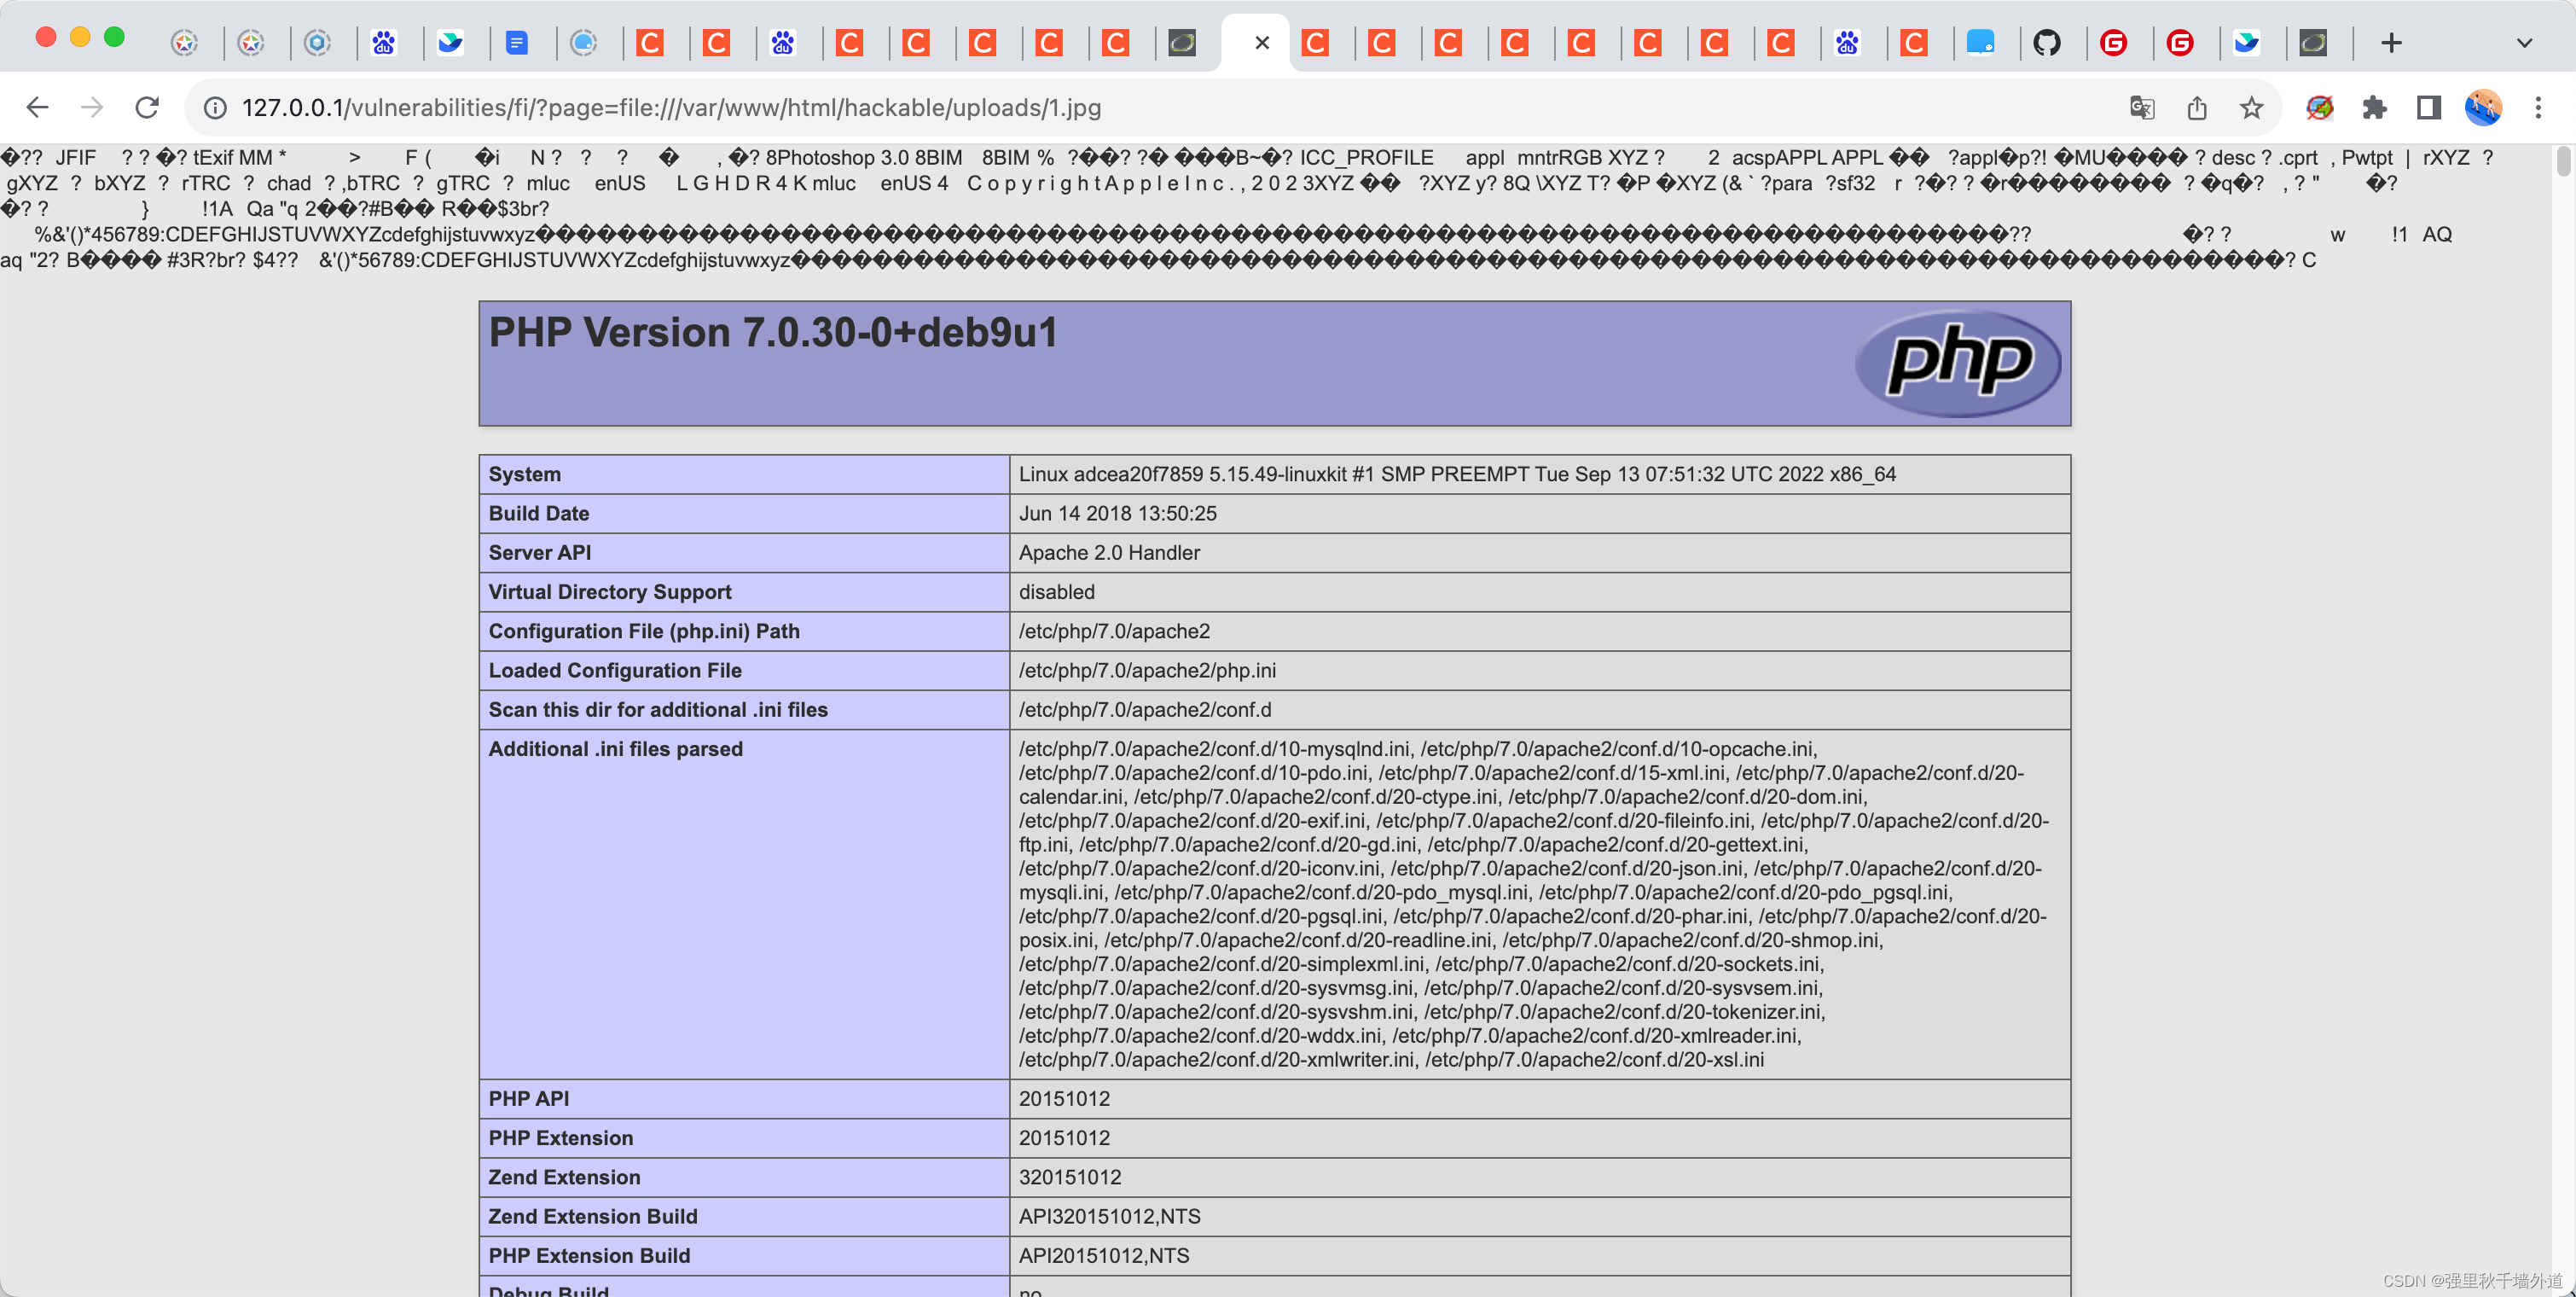Switch to the leftmost colorful star tab
The width and height of the screenshot is (2576, 1297).
click(x=185, y=43)
